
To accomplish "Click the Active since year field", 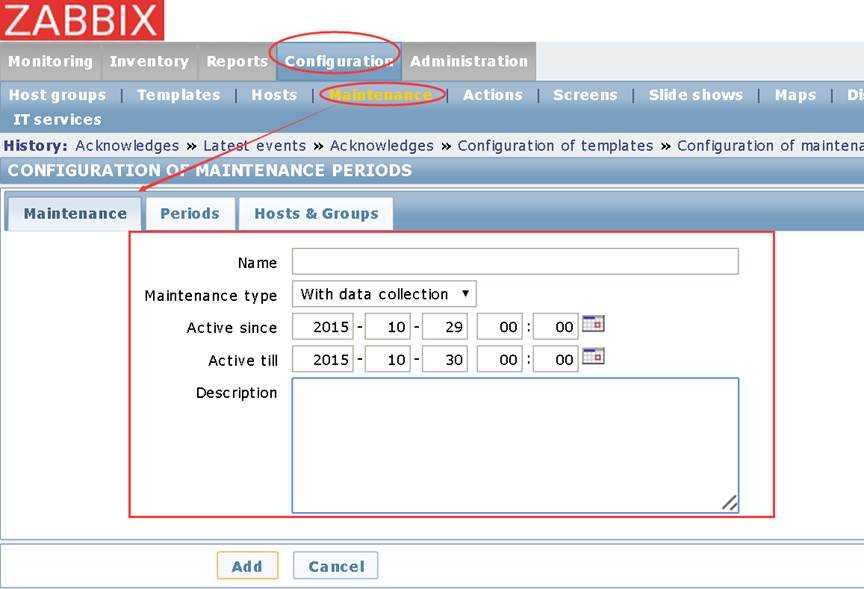I will click(323, 327).
